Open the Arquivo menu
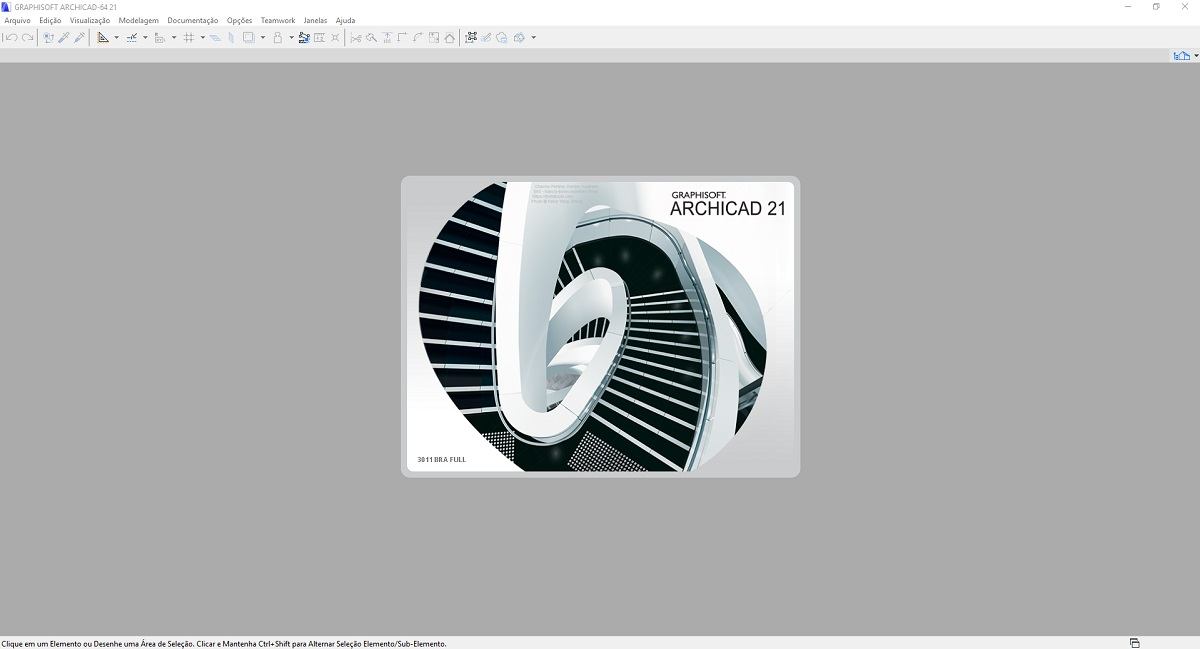Viewport: 1200px width, 649px height. (18, 20)
